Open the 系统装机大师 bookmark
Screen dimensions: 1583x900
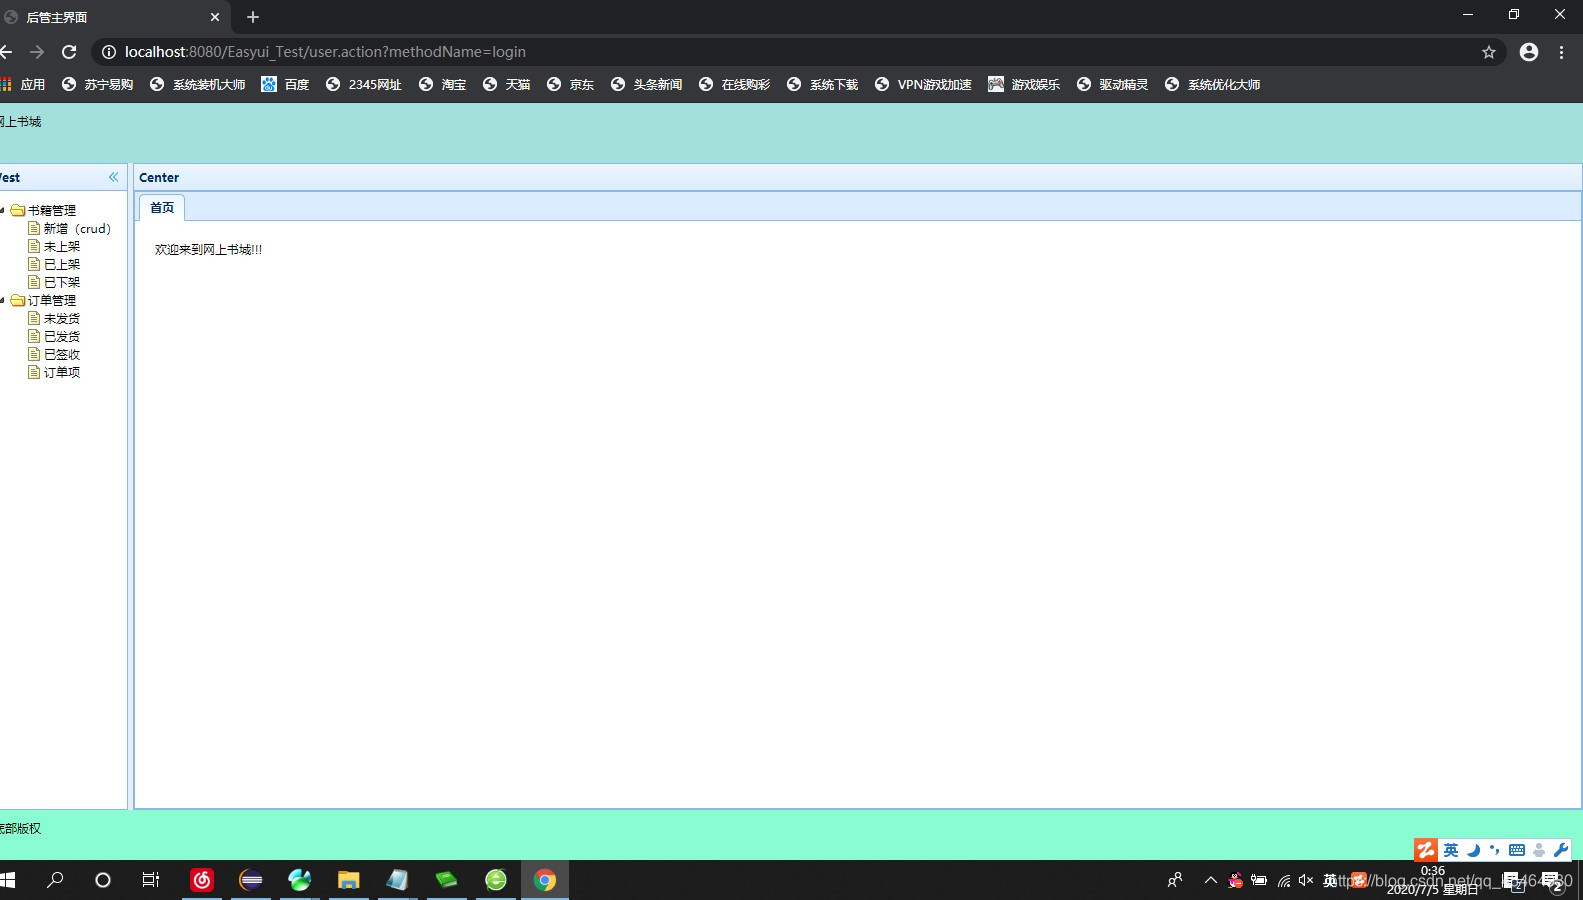[x=198, y=84]
